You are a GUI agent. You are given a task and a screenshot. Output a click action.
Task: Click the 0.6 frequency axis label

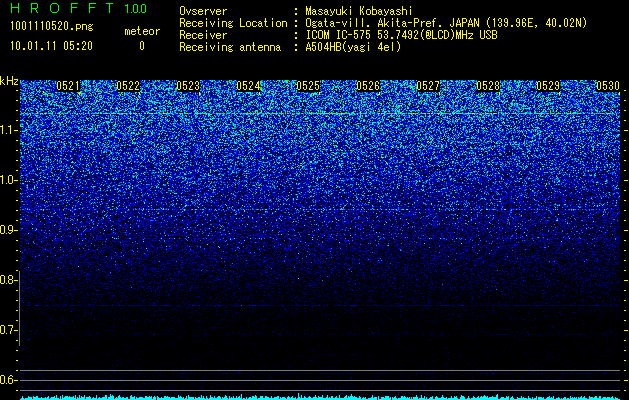point(6,380)
